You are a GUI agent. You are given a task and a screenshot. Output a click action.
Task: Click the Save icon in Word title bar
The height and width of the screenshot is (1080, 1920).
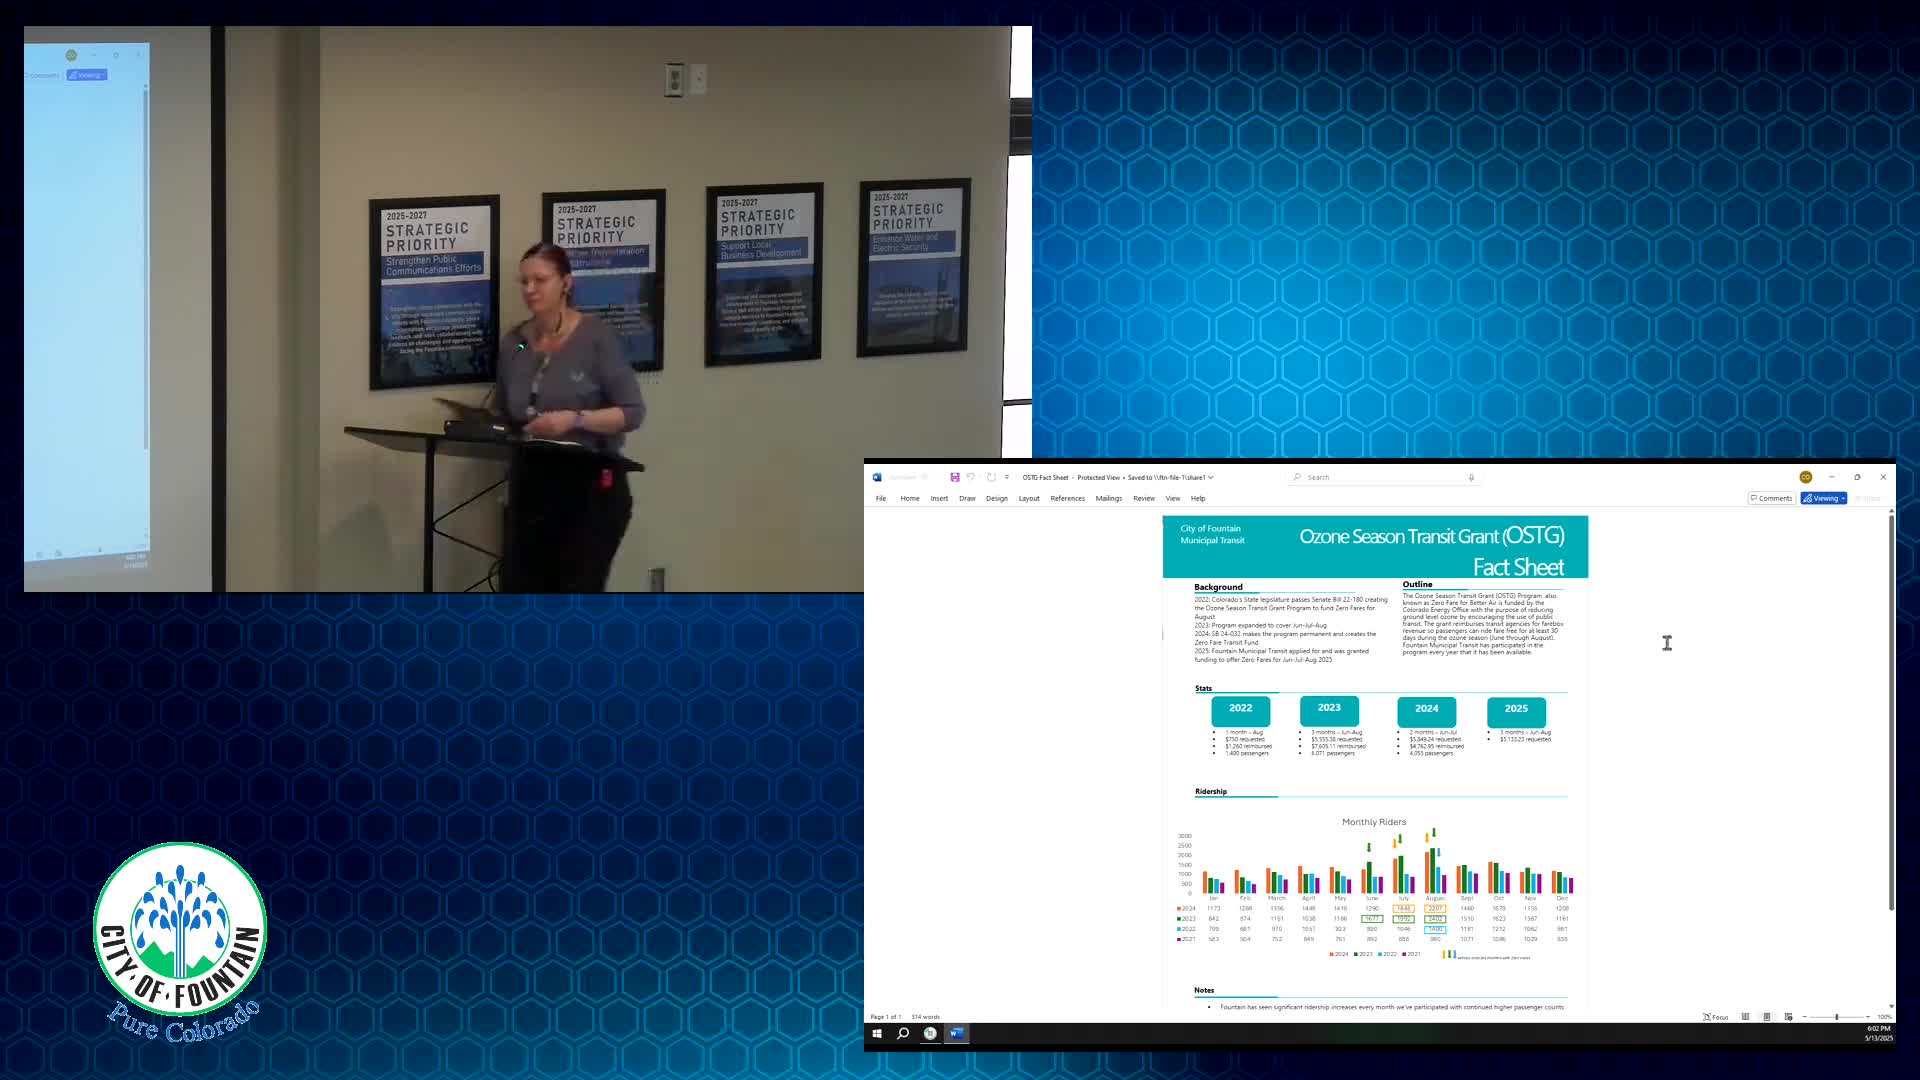pos(955,477)
